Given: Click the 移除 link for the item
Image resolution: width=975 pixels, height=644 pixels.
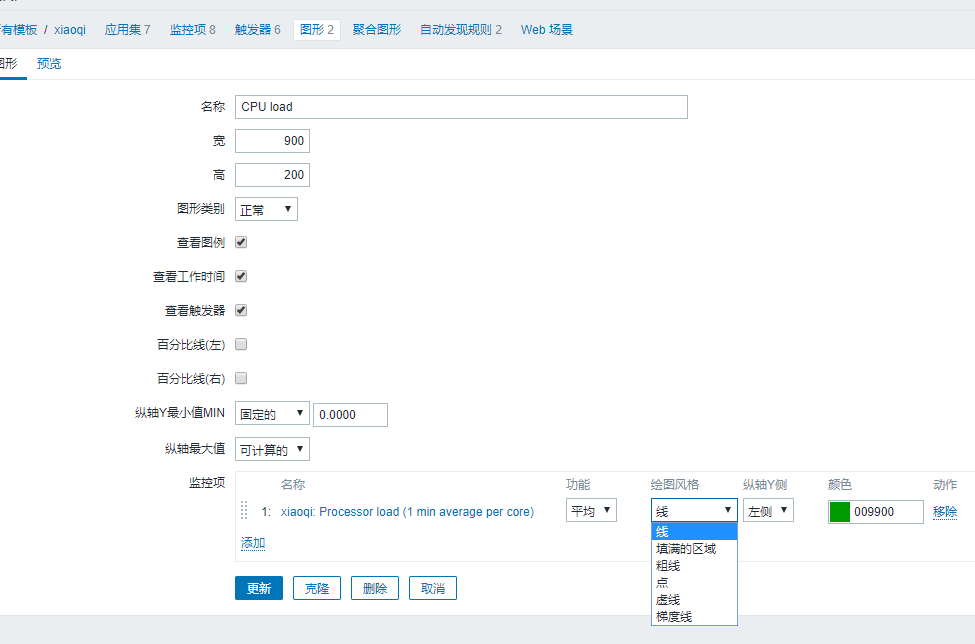Looking at the screenshot, I should pos(945,512).
